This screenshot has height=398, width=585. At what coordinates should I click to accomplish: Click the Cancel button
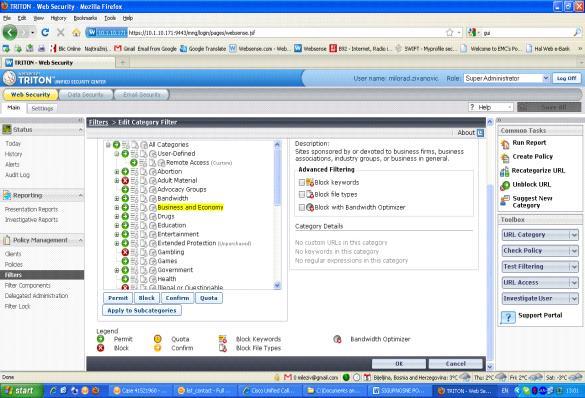pos(456,364)
